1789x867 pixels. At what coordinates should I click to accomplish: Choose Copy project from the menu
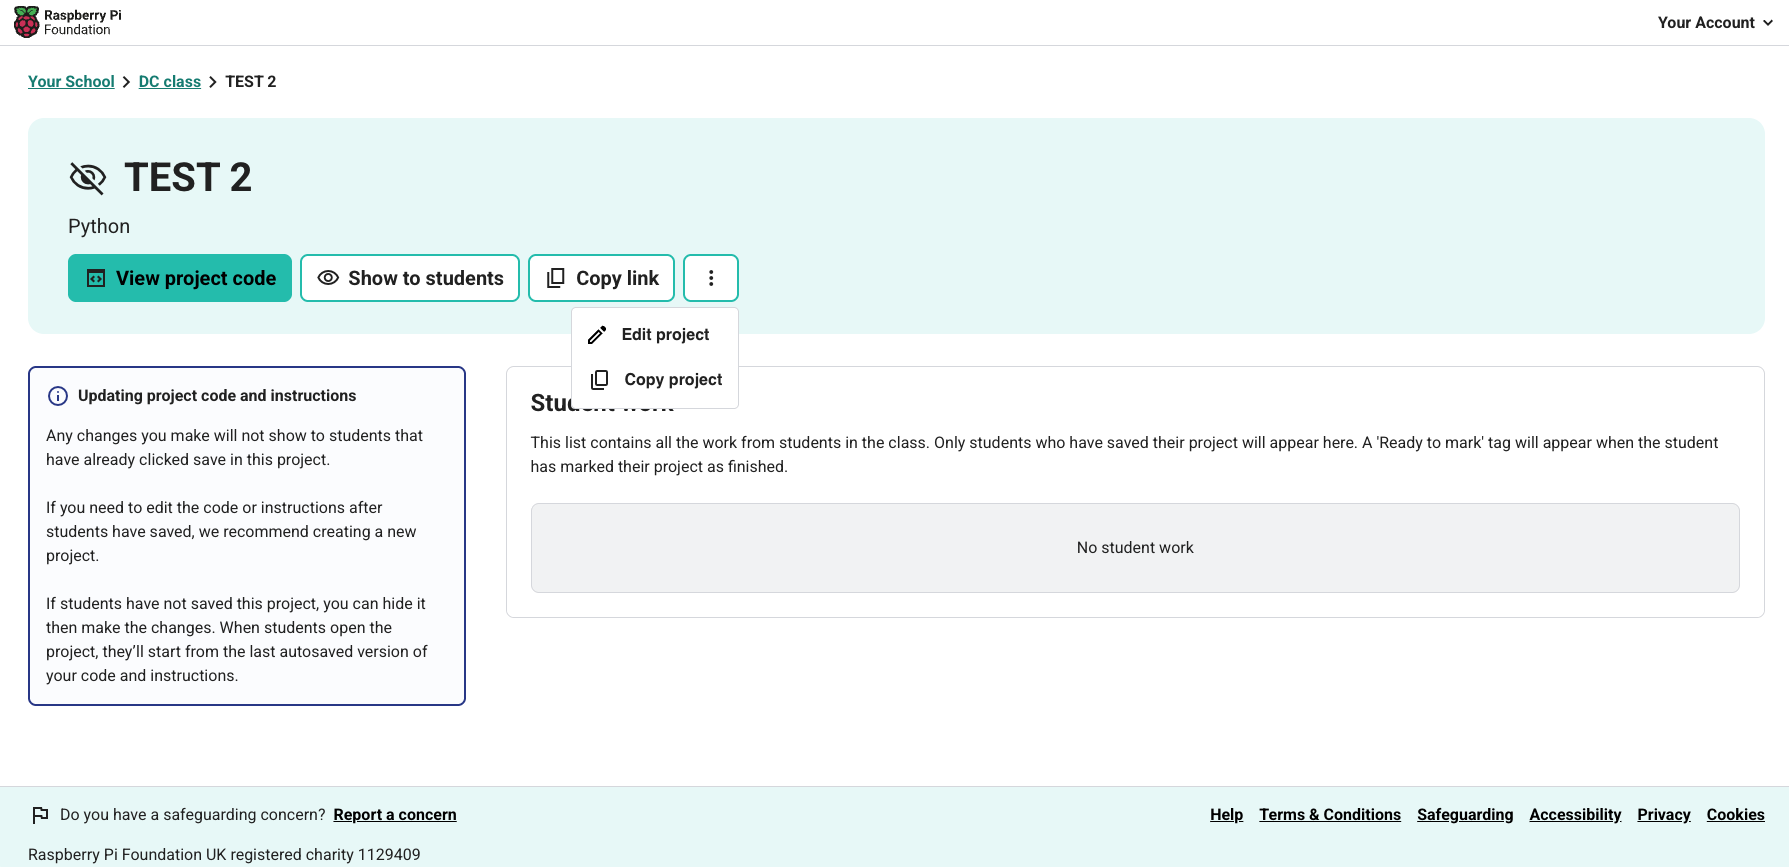pos(673,380)
